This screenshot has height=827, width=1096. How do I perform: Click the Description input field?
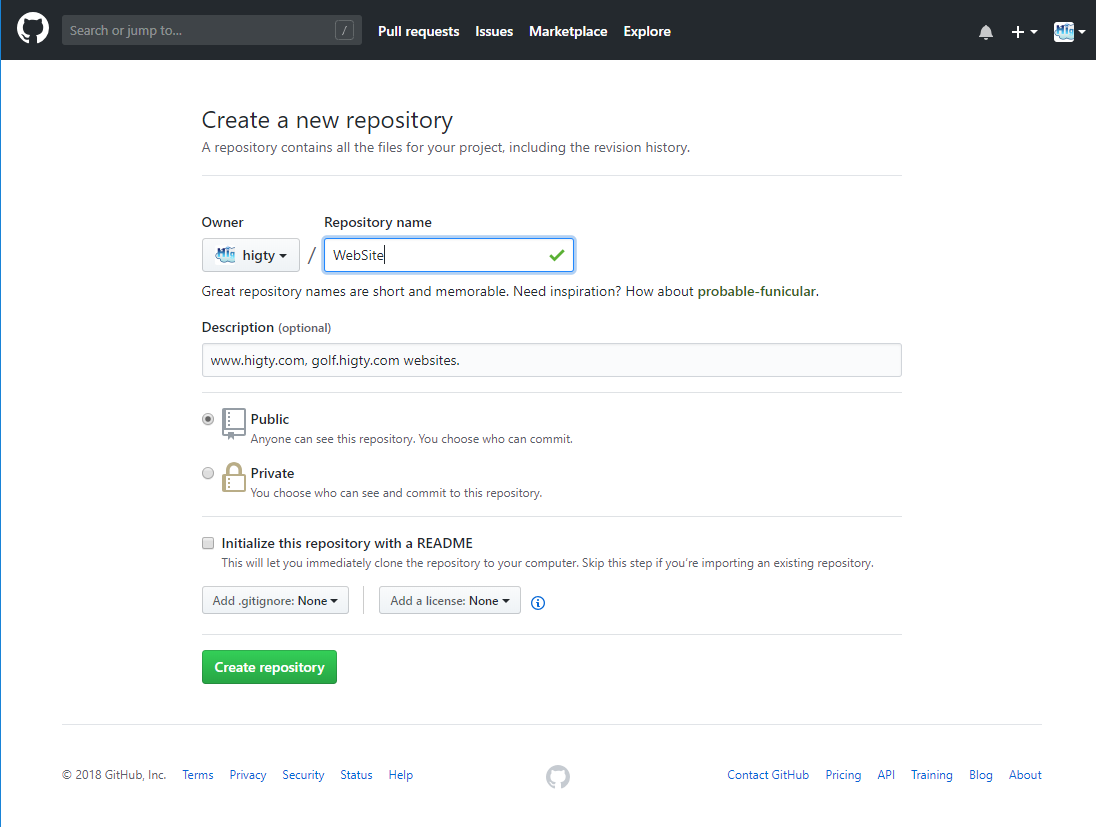click(551, 360)
